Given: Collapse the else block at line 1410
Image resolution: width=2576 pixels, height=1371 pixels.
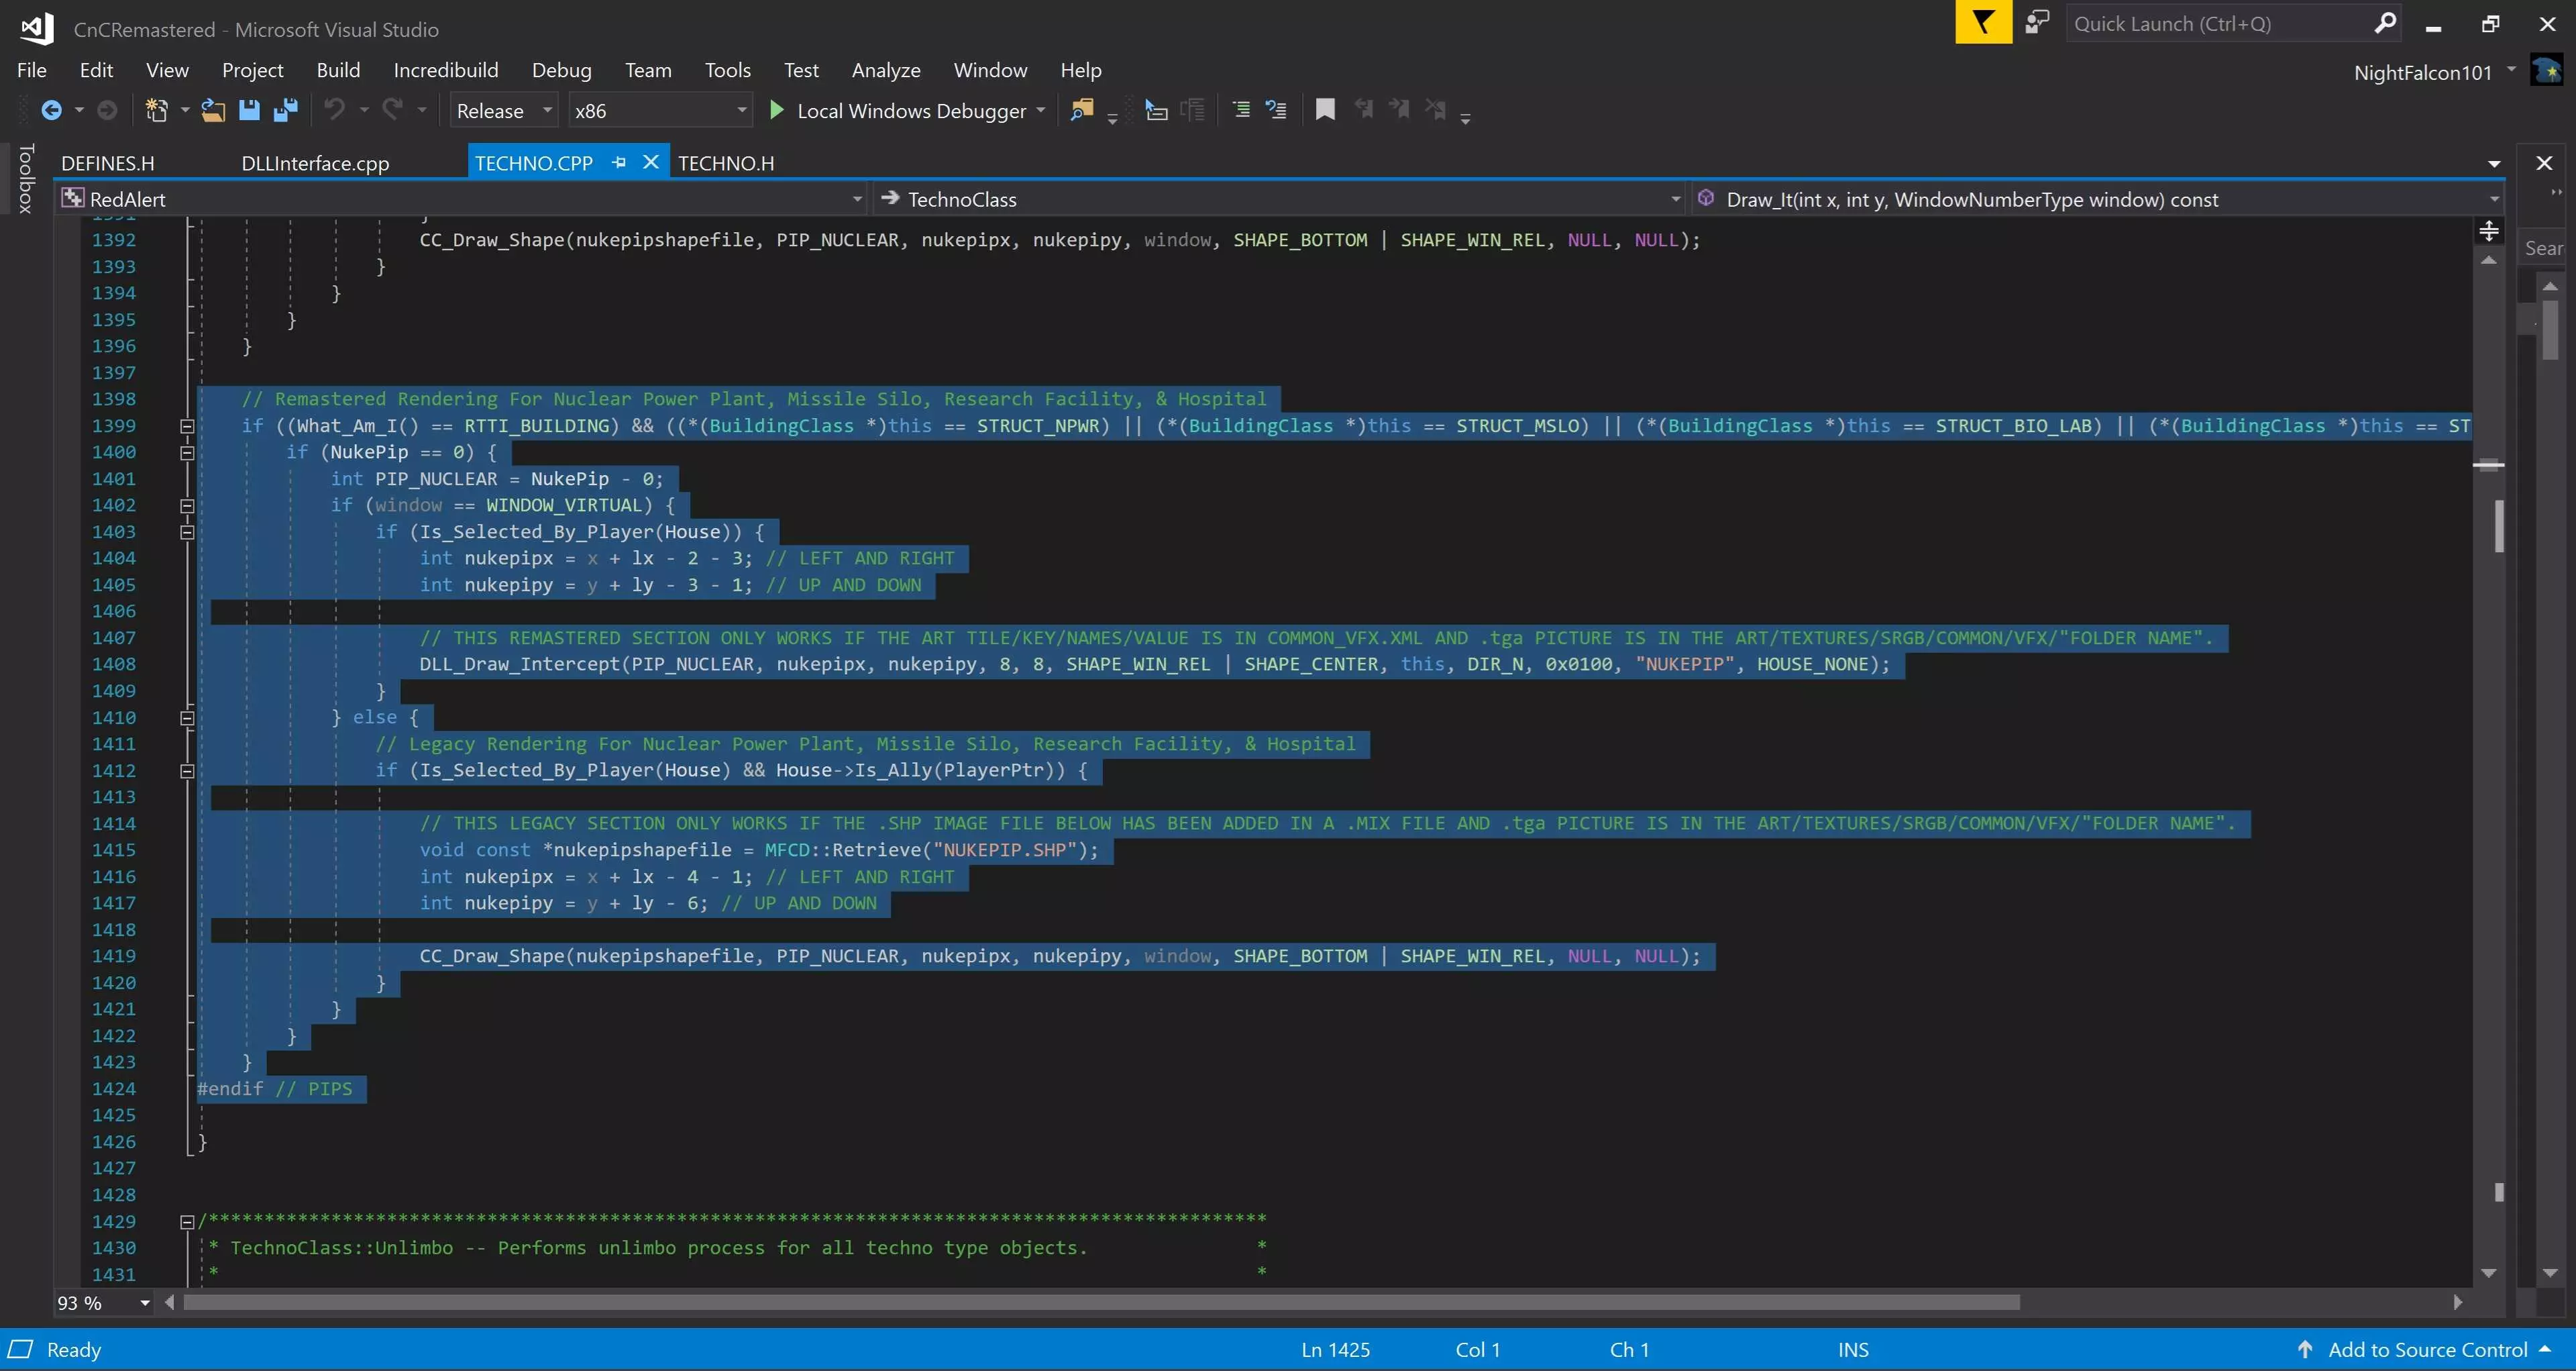Looking at the screenshot, I should click(x=187, y=718).
